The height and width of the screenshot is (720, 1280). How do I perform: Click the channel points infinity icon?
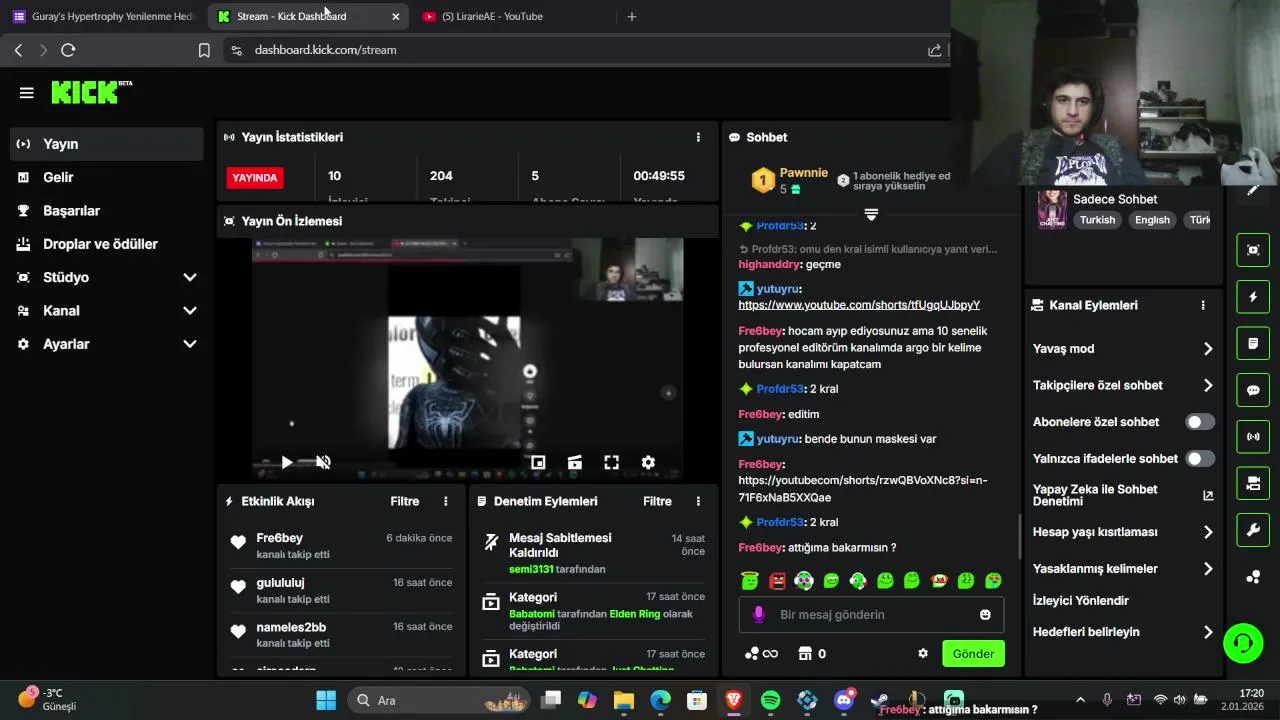click(x=761, y=654)
